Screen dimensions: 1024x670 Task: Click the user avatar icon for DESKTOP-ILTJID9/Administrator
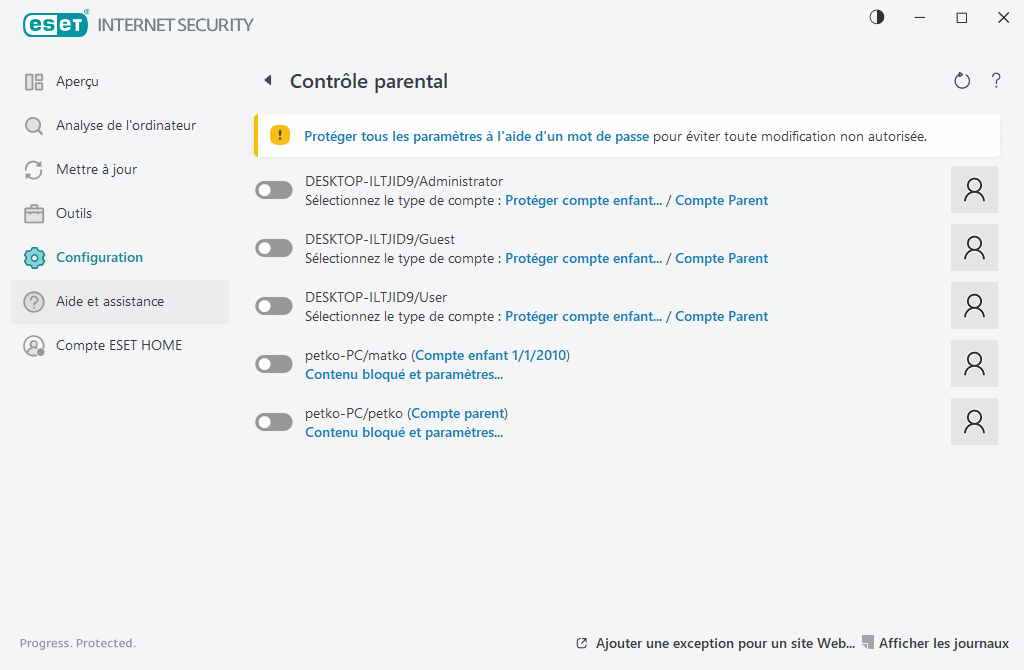pyautogui.click(x=974, y=190)
